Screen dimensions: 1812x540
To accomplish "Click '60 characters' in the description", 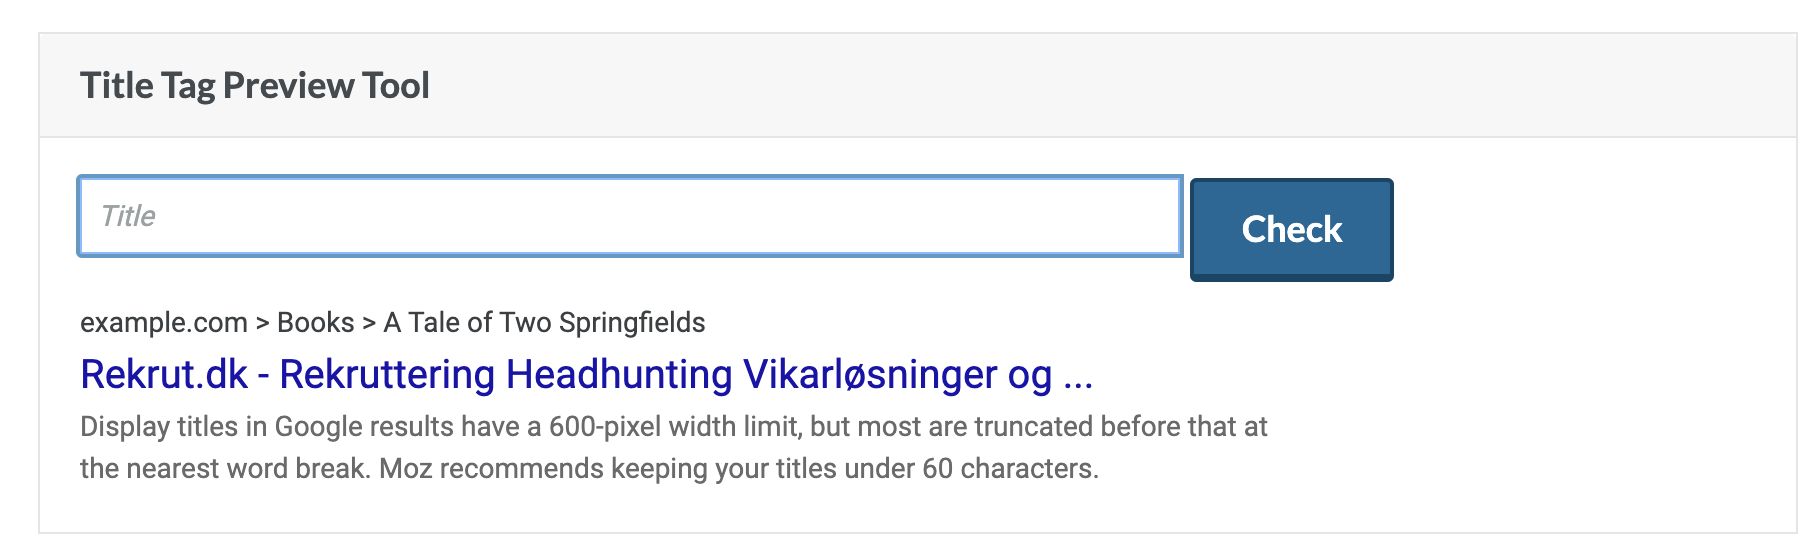I will pyautogui.click(x=1008, y=469).
